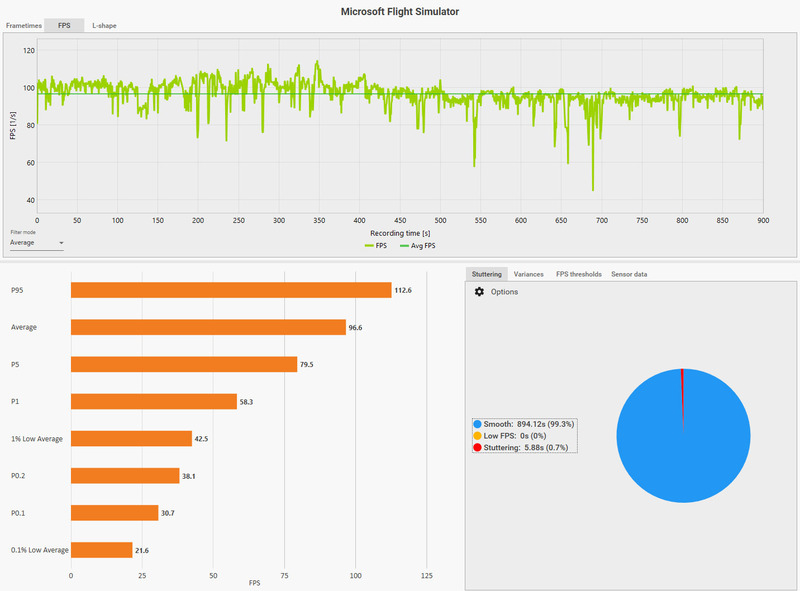800x591 pixels.
Task: Click the 38.1 value label
Action: [189, 476]
